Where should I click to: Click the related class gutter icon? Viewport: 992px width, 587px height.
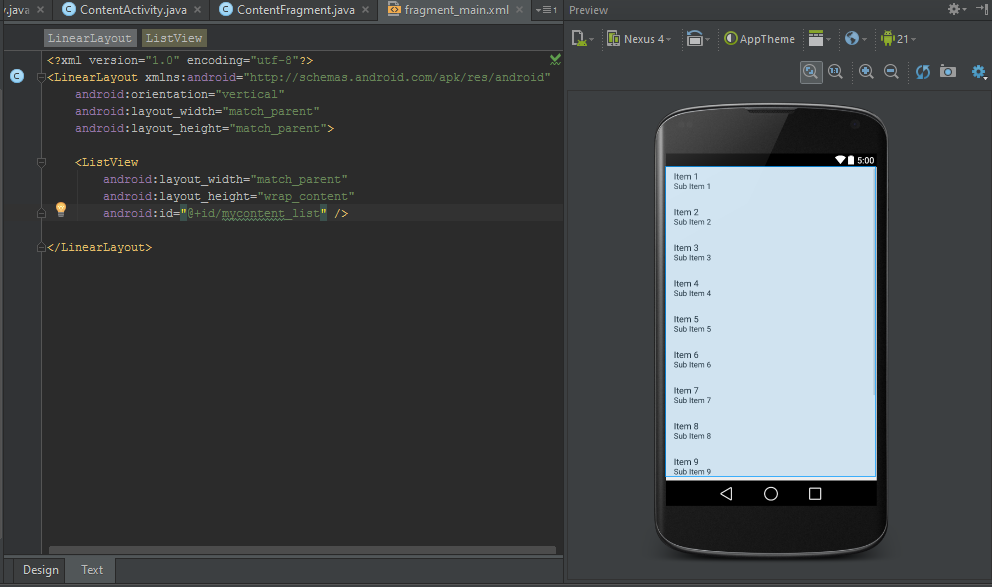pos(17,76)
